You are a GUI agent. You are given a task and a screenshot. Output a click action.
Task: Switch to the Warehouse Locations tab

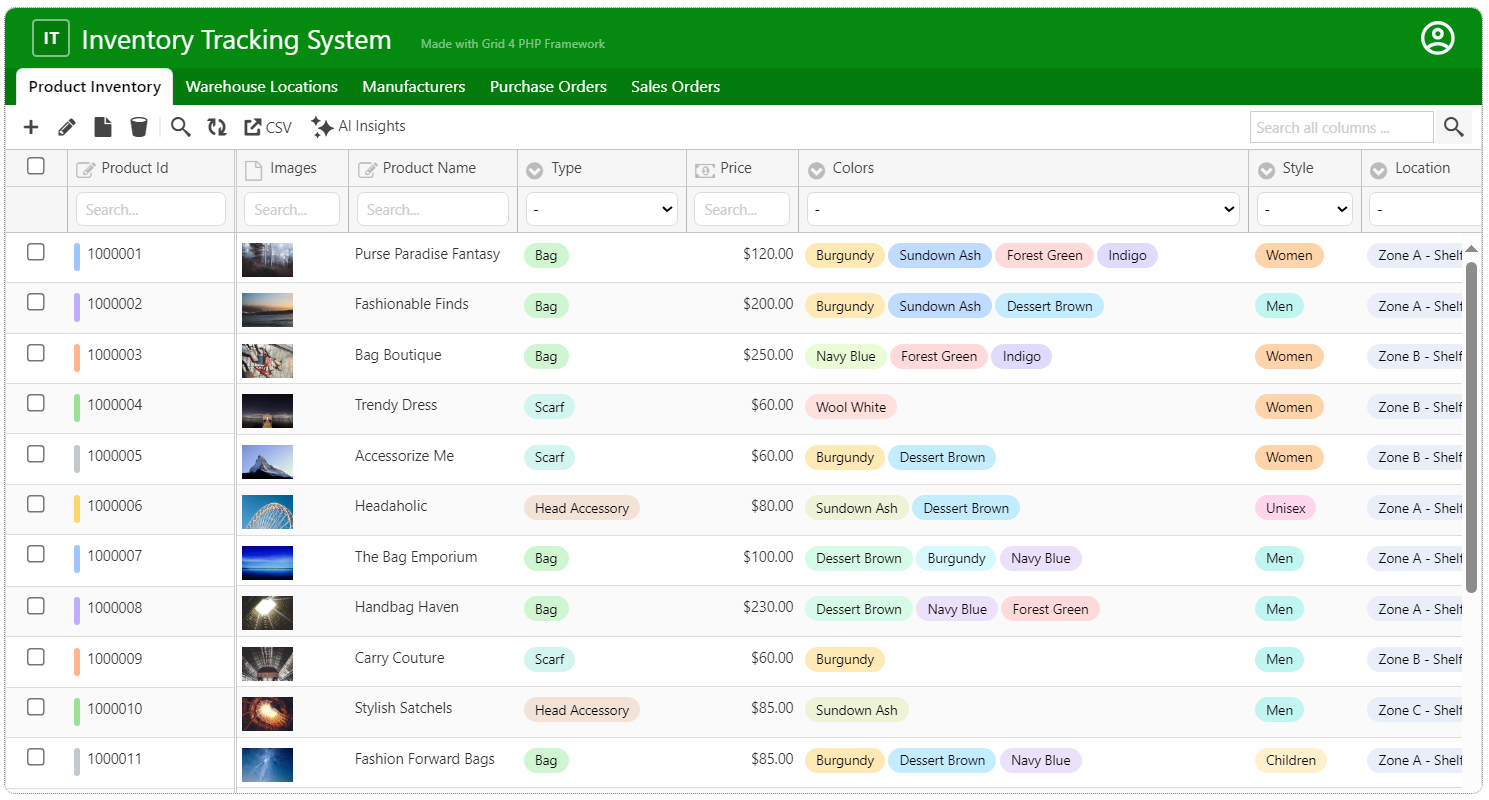tap(261, 87)
